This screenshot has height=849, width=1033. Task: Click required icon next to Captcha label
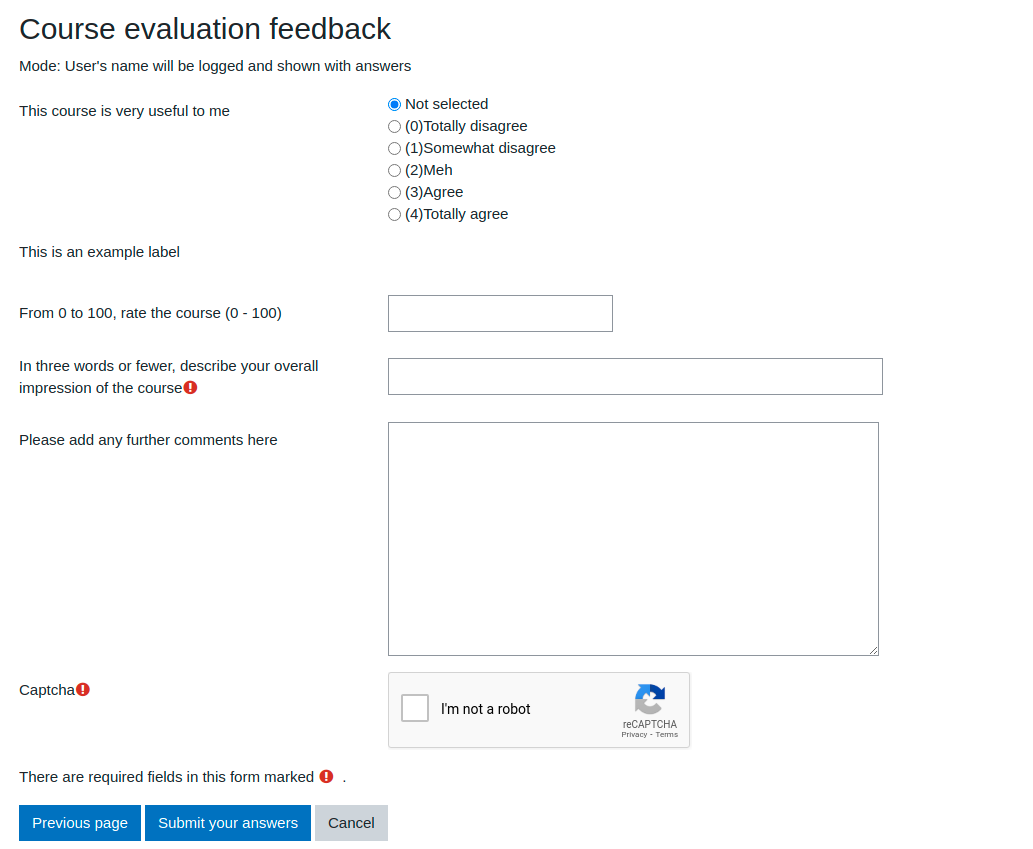pos(83,690)
